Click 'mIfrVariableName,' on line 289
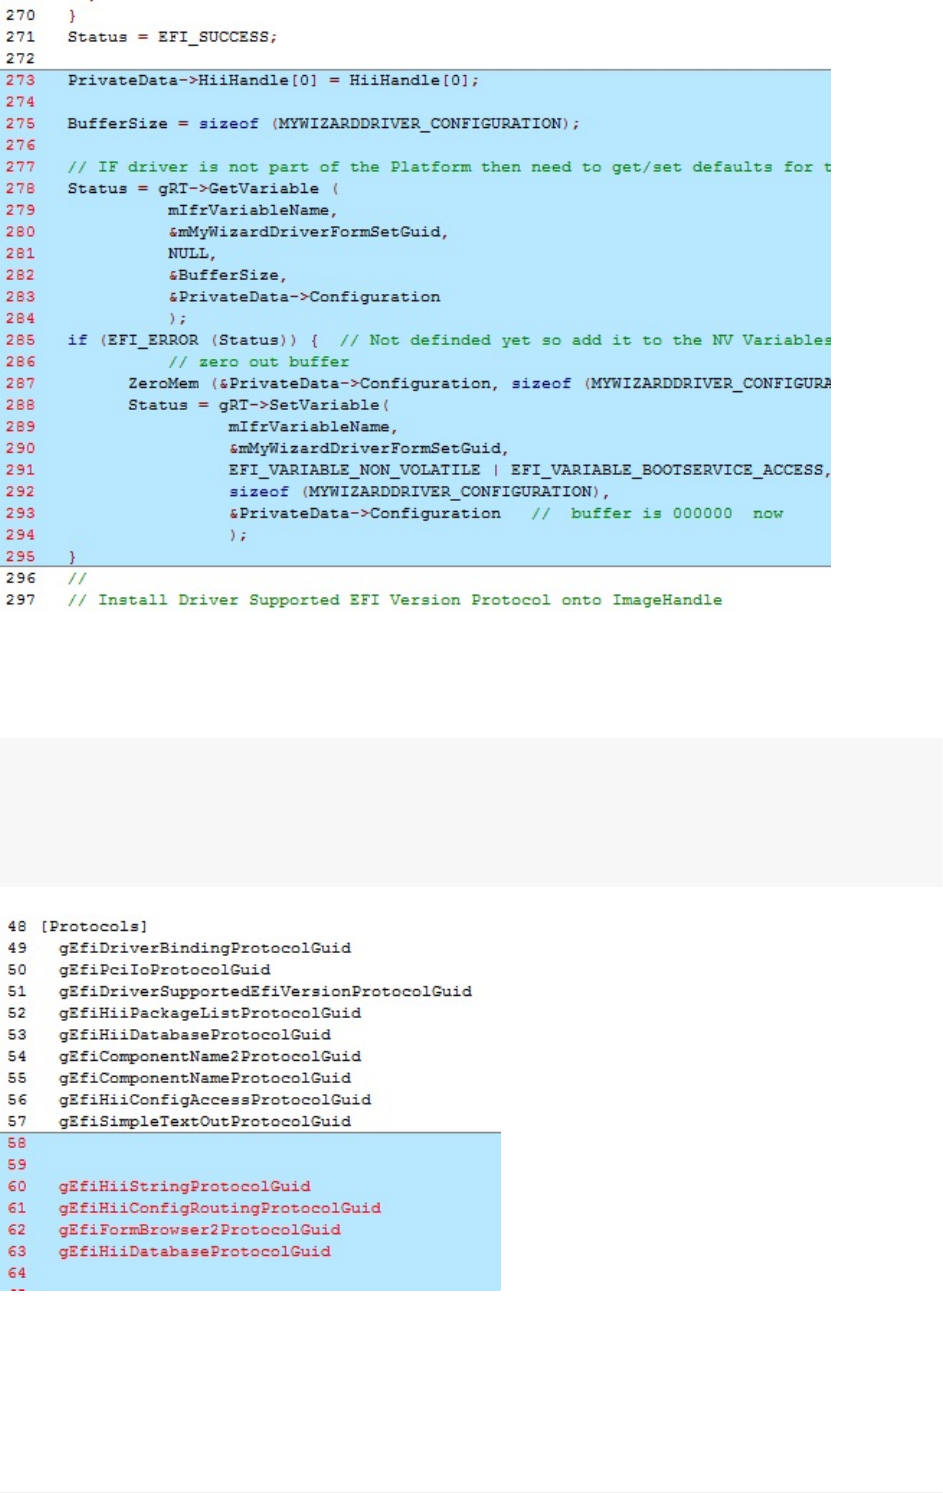The height and width of the screenshot is (1493, 943). coord(313,427)
